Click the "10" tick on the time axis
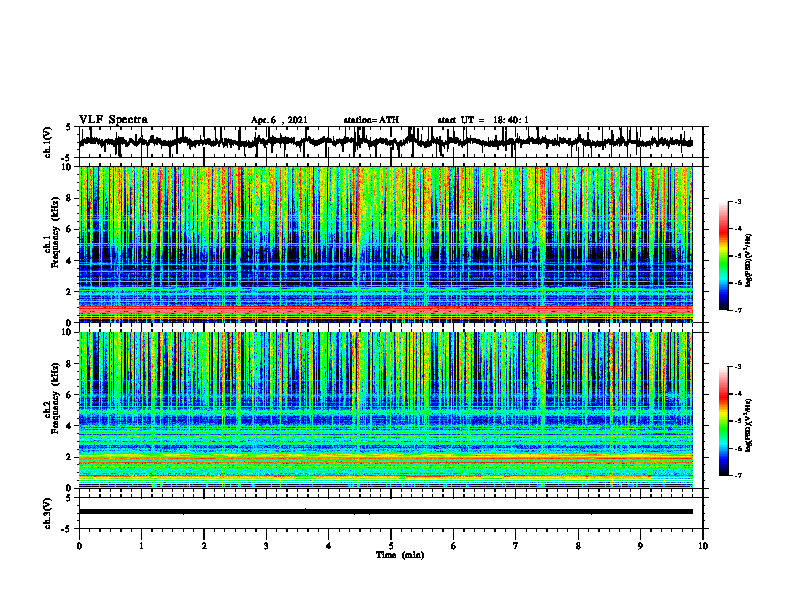The image size is (792, 612). [x=703, y=546]
